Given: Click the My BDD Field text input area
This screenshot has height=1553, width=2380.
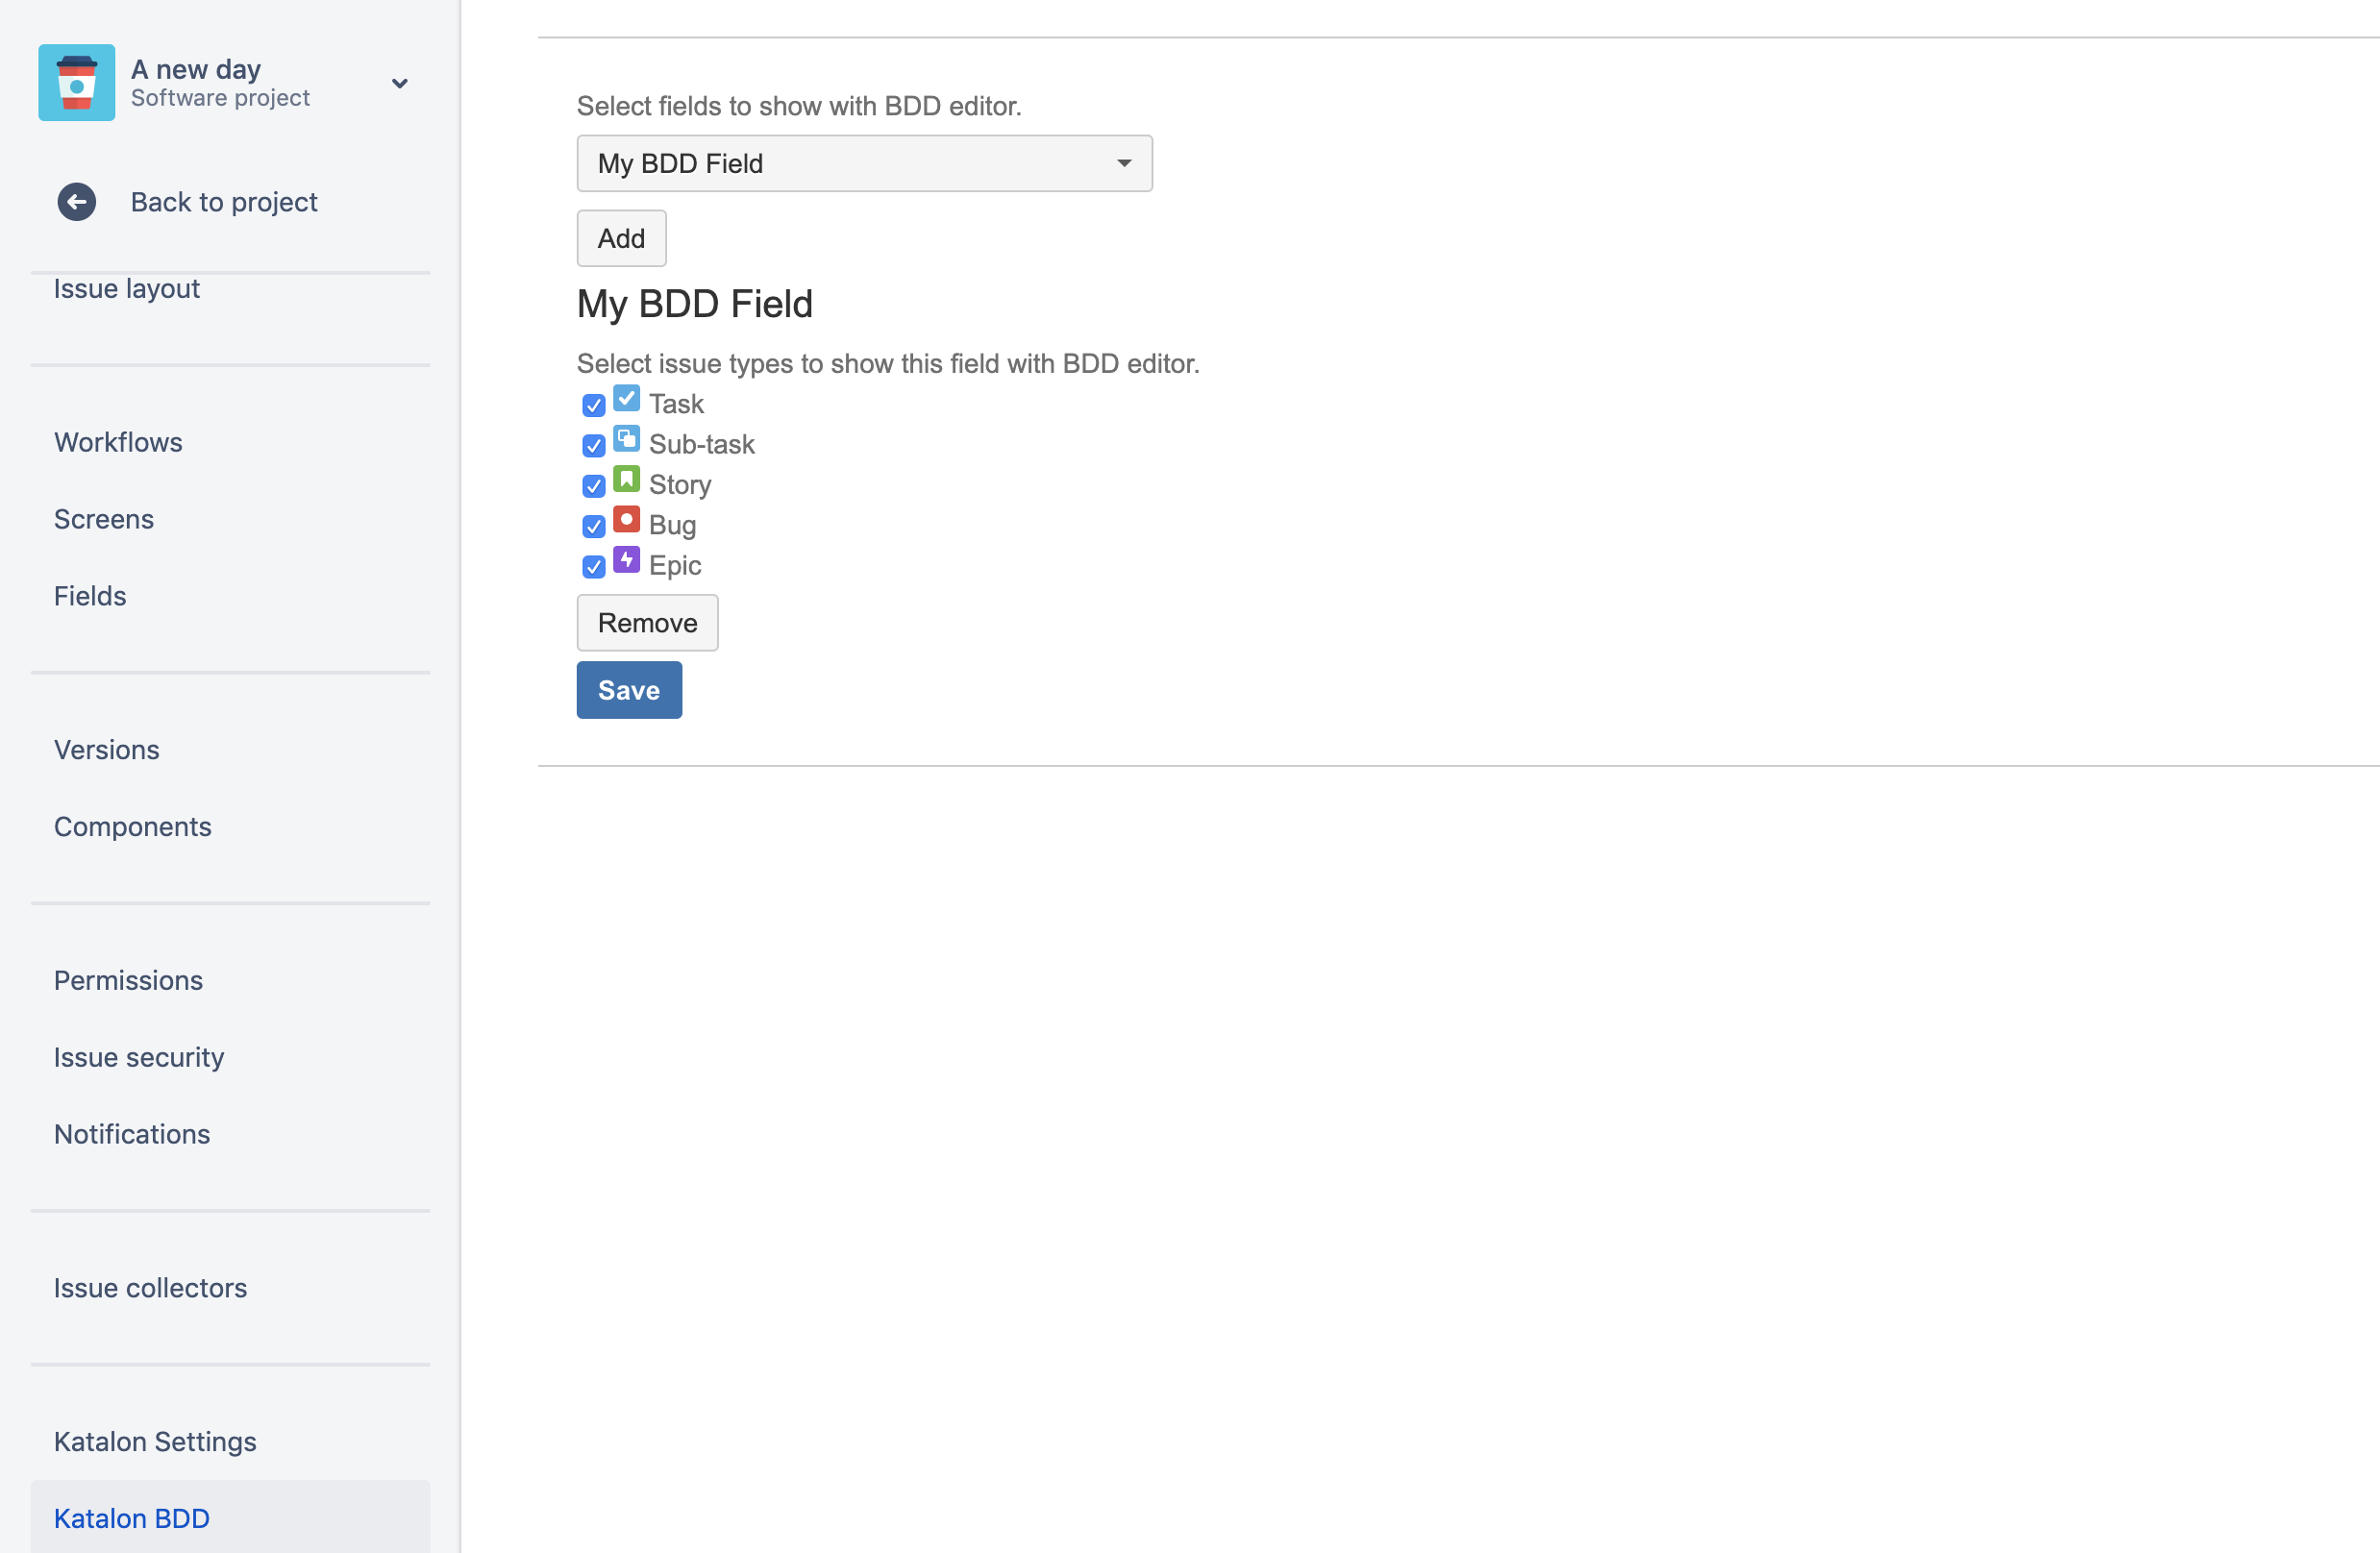Looking at the screenshot, I should pos(862,163).
